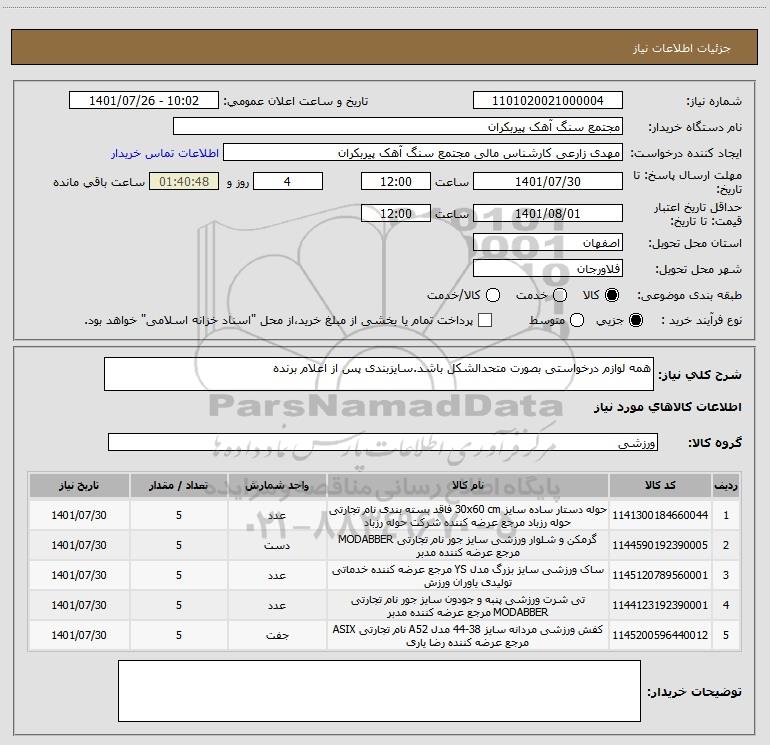Viewport: 770px width, 745px height.
Task: Select product code 1145120789560001
Action: coord(660,575)
